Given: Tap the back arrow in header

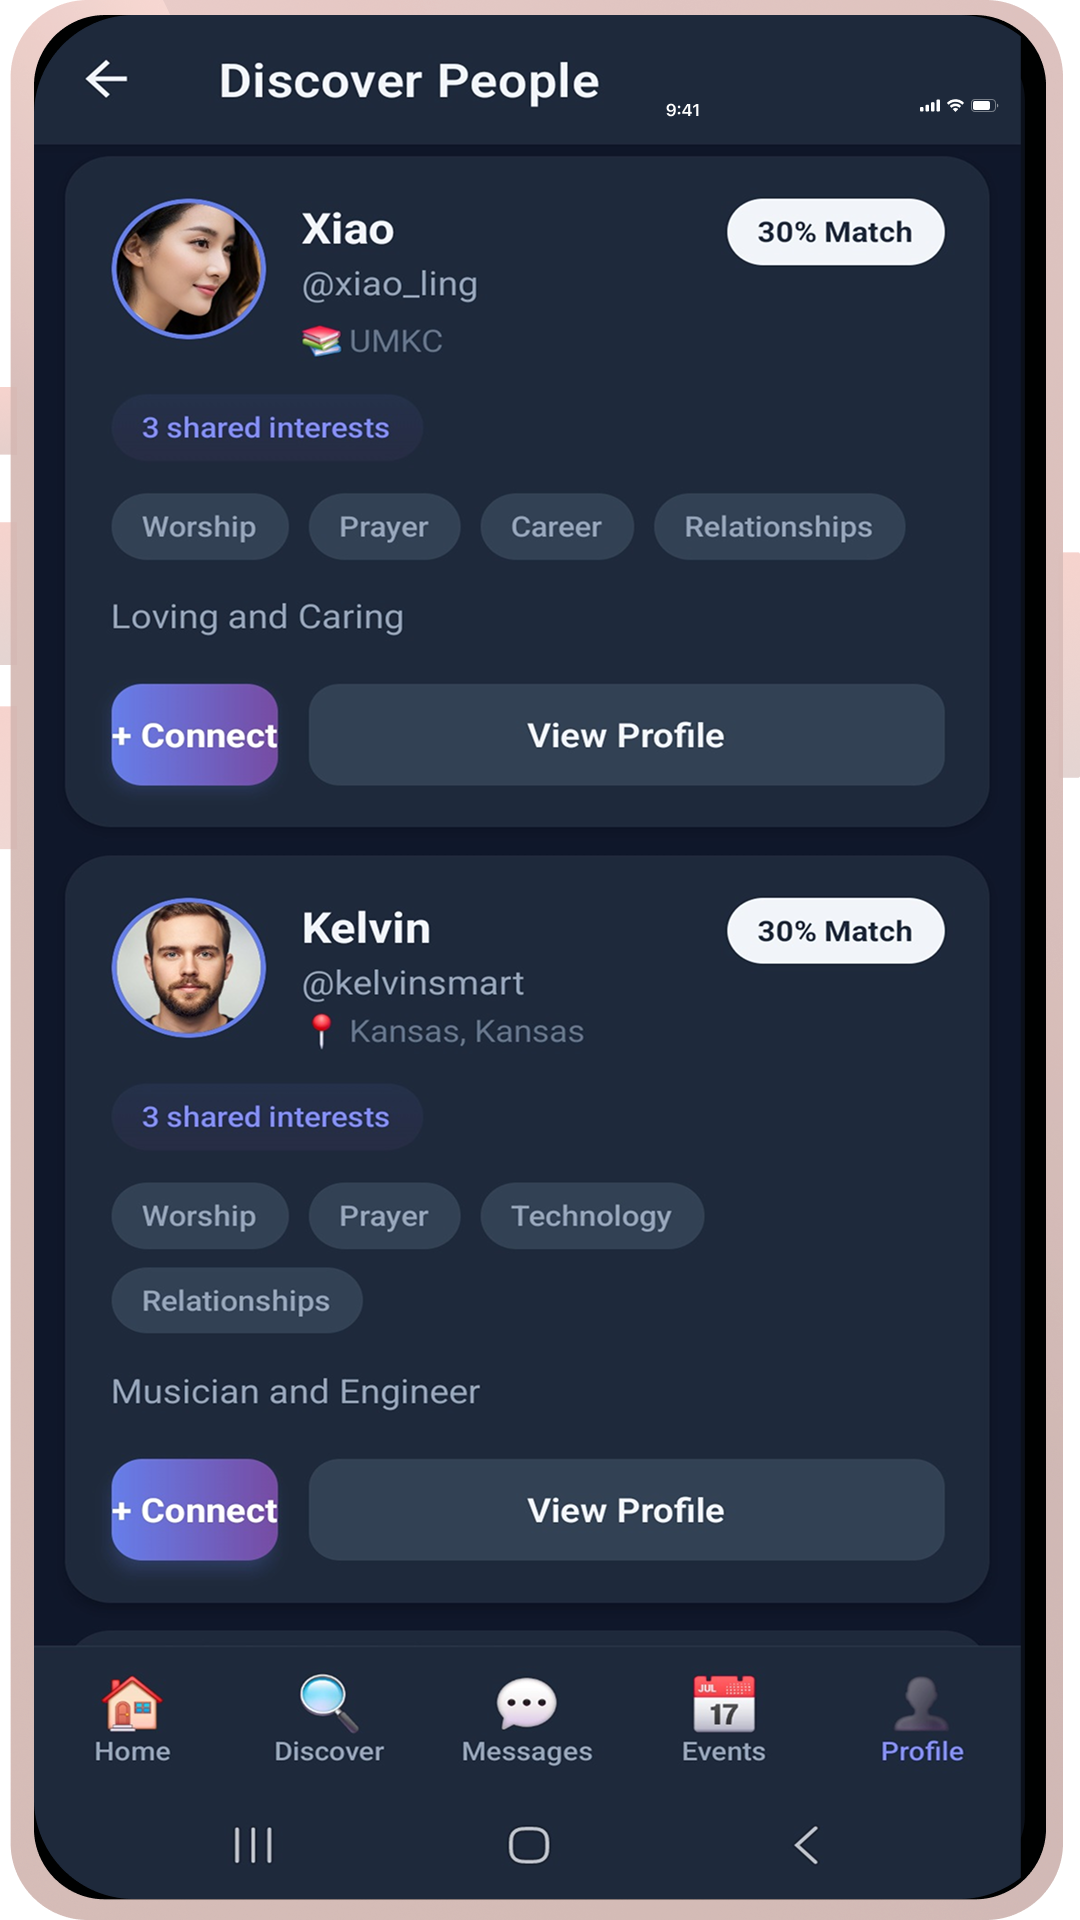Looking at the screenshot, I should pyautogui.click(x=106, y=79).
